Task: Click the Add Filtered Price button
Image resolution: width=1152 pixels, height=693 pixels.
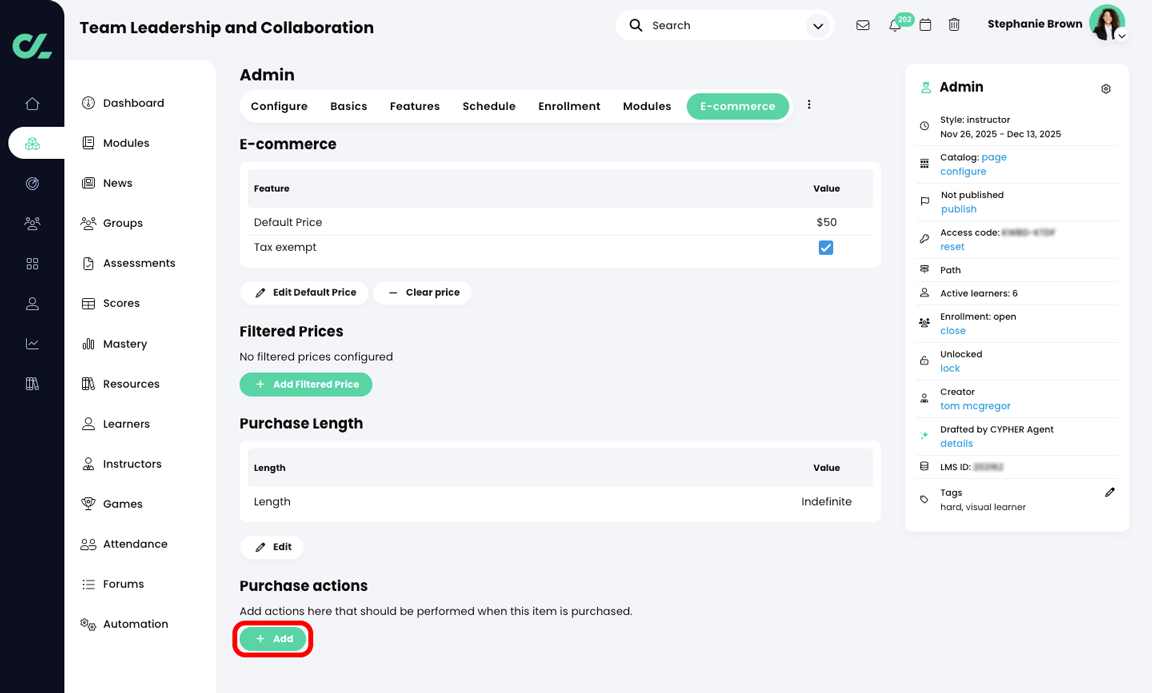Action: pos(306,384)
